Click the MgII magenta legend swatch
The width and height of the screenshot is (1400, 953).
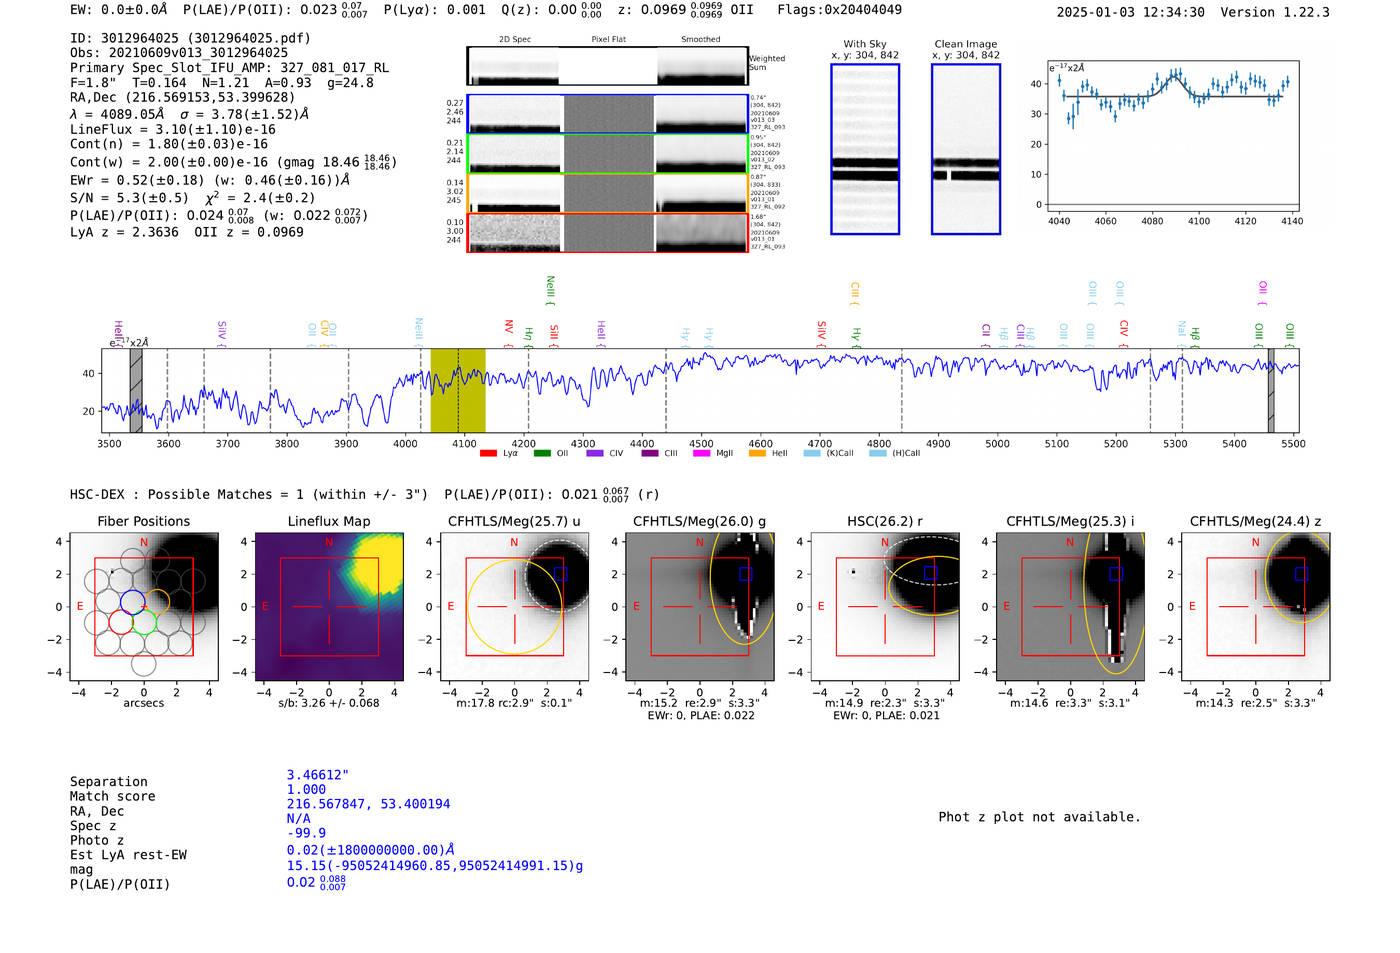point(701,453)
